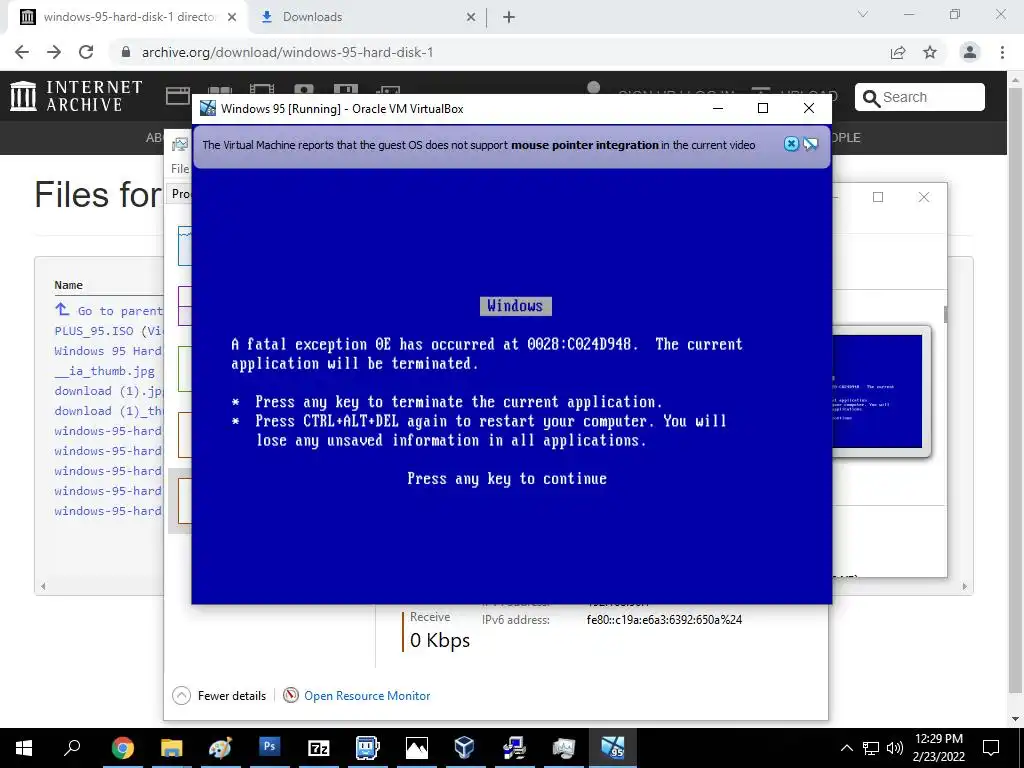Open the PLUS_95.ISO file link
The height and width of the screenshot is (768, 1024).
[x=108, y=331]
